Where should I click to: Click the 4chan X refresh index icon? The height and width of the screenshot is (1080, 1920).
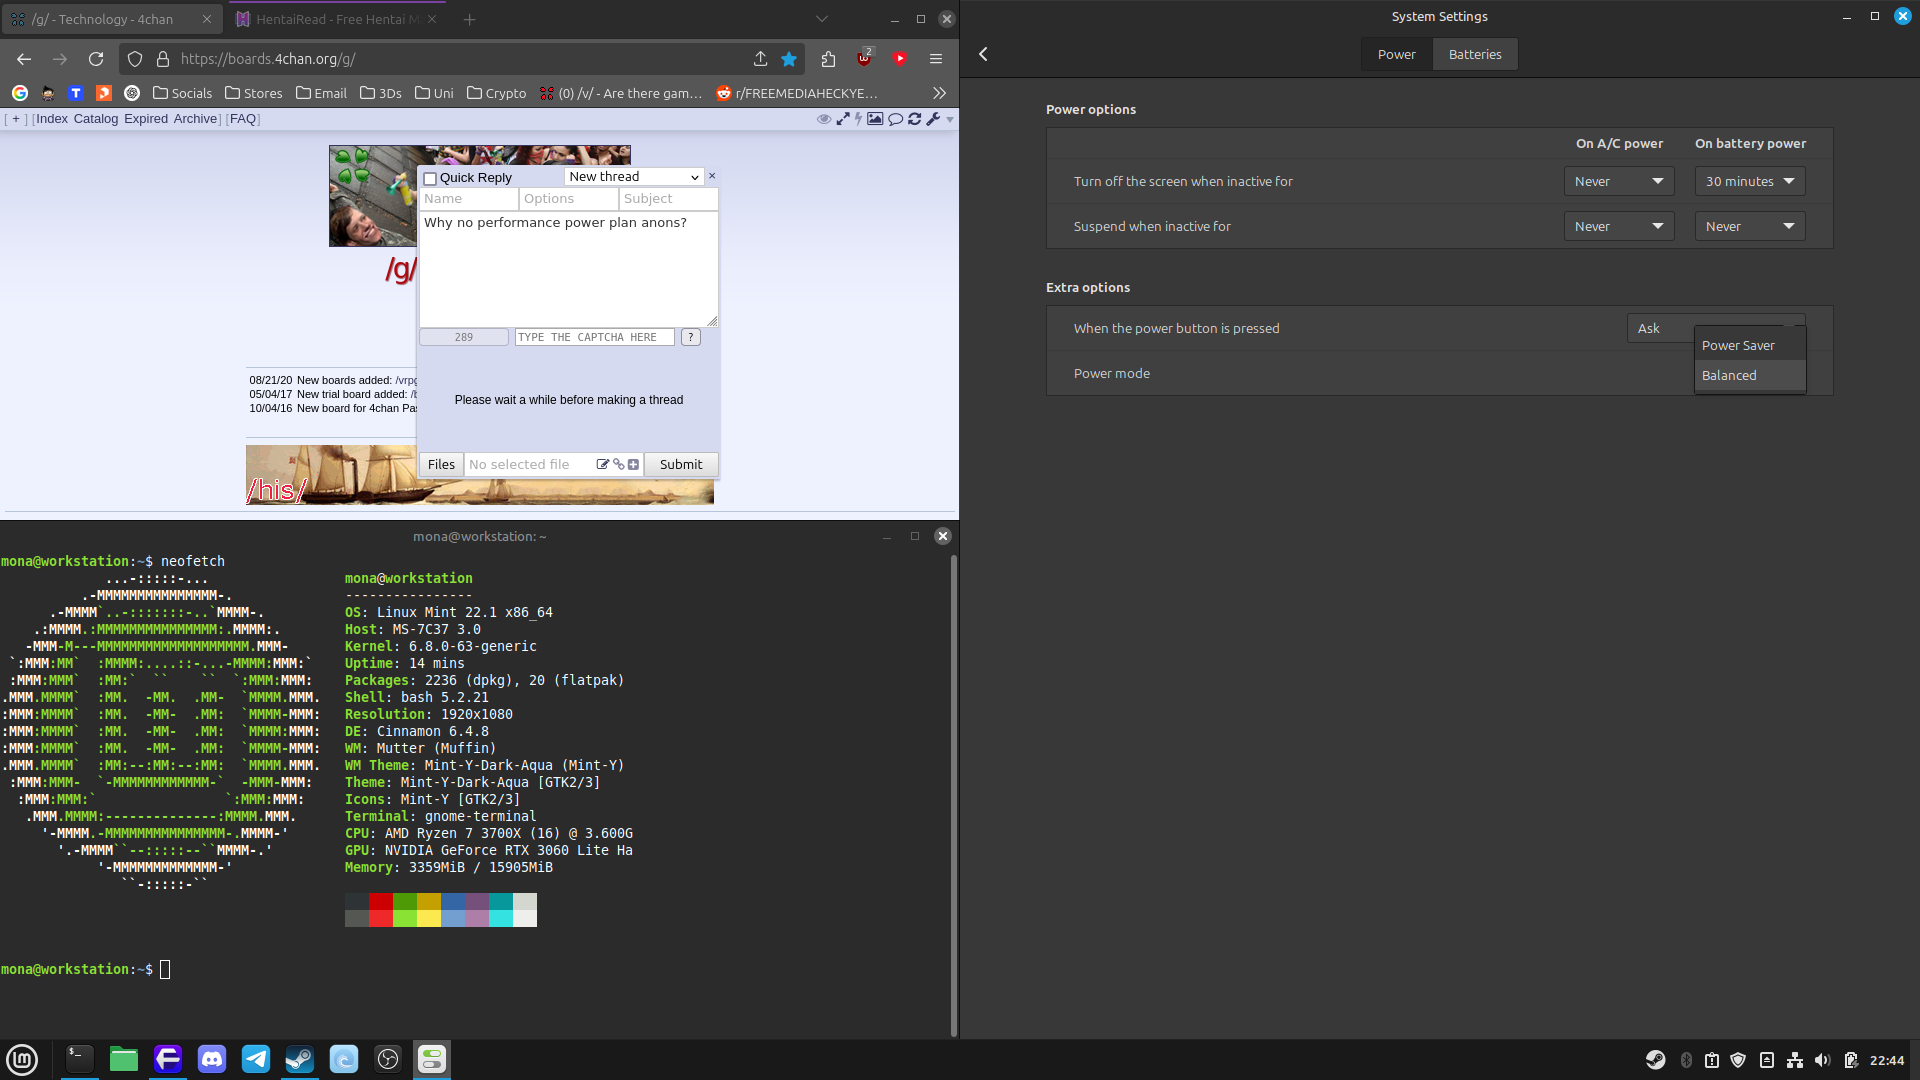pyautogui.click(x=914, y=119)
